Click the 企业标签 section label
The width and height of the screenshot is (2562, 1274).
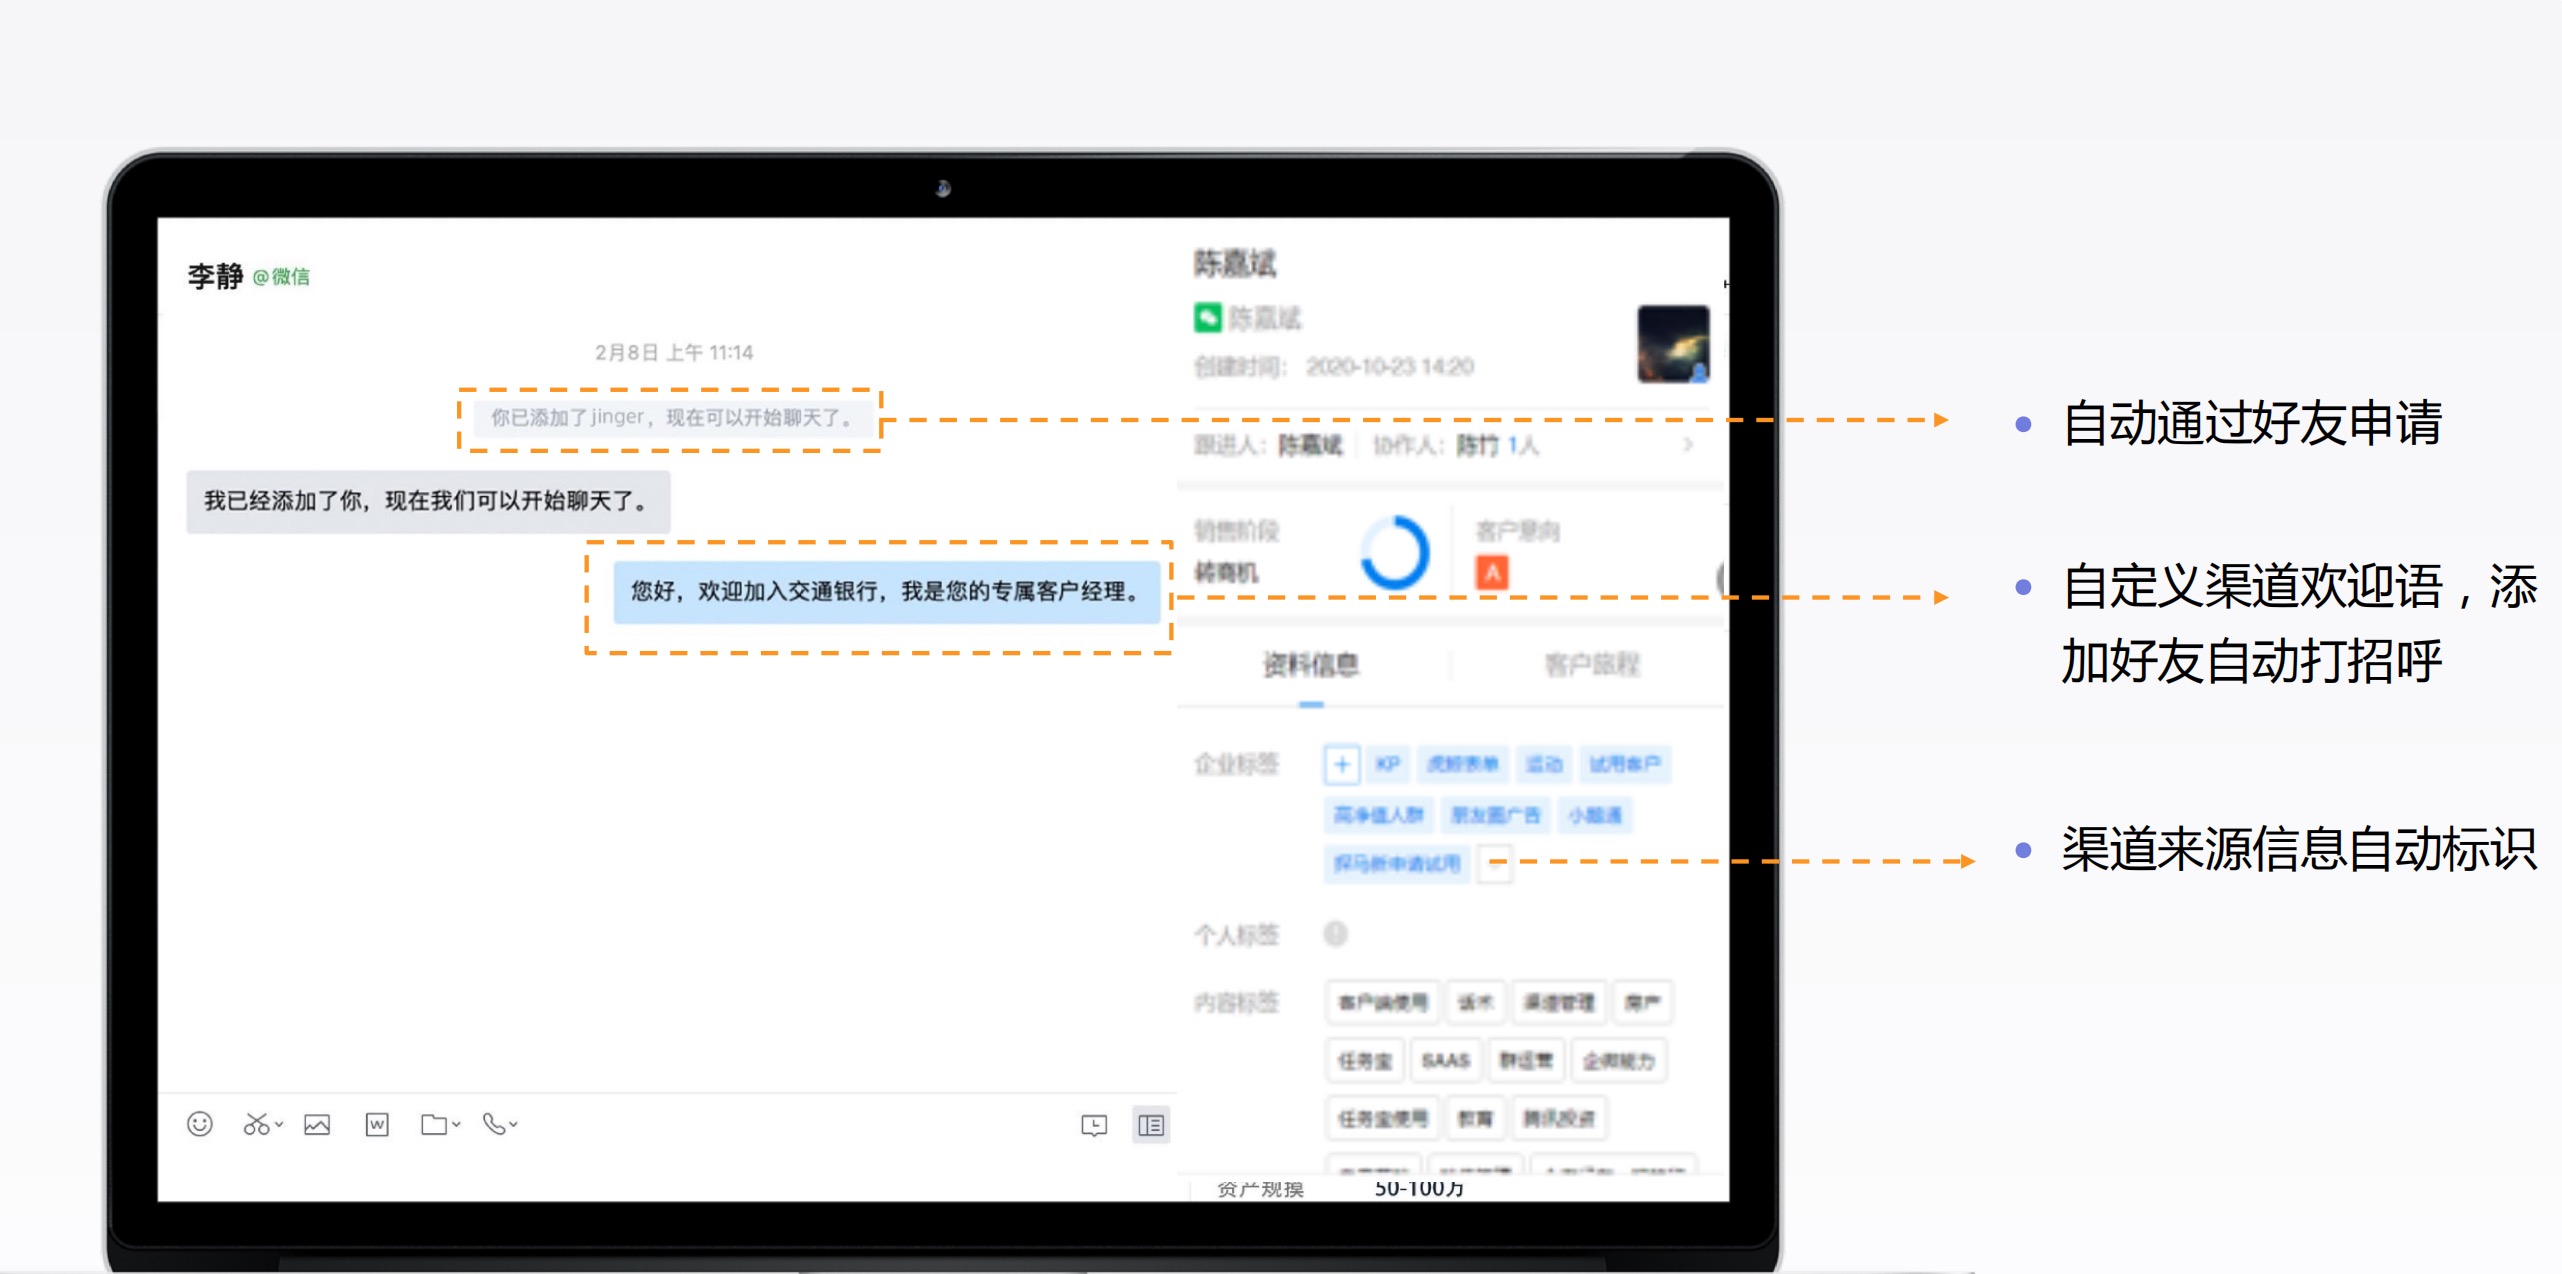(1236, 764)
